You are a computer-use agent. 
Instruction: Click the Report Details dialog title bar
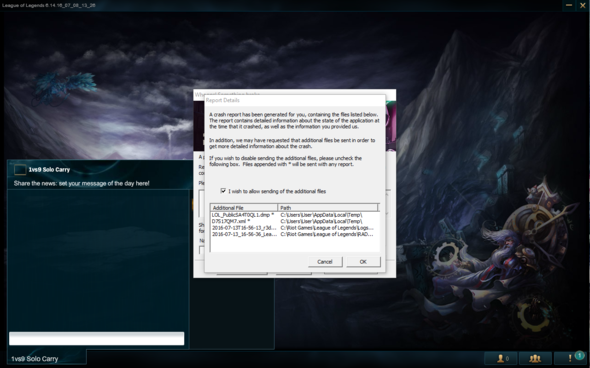point(295,100)
